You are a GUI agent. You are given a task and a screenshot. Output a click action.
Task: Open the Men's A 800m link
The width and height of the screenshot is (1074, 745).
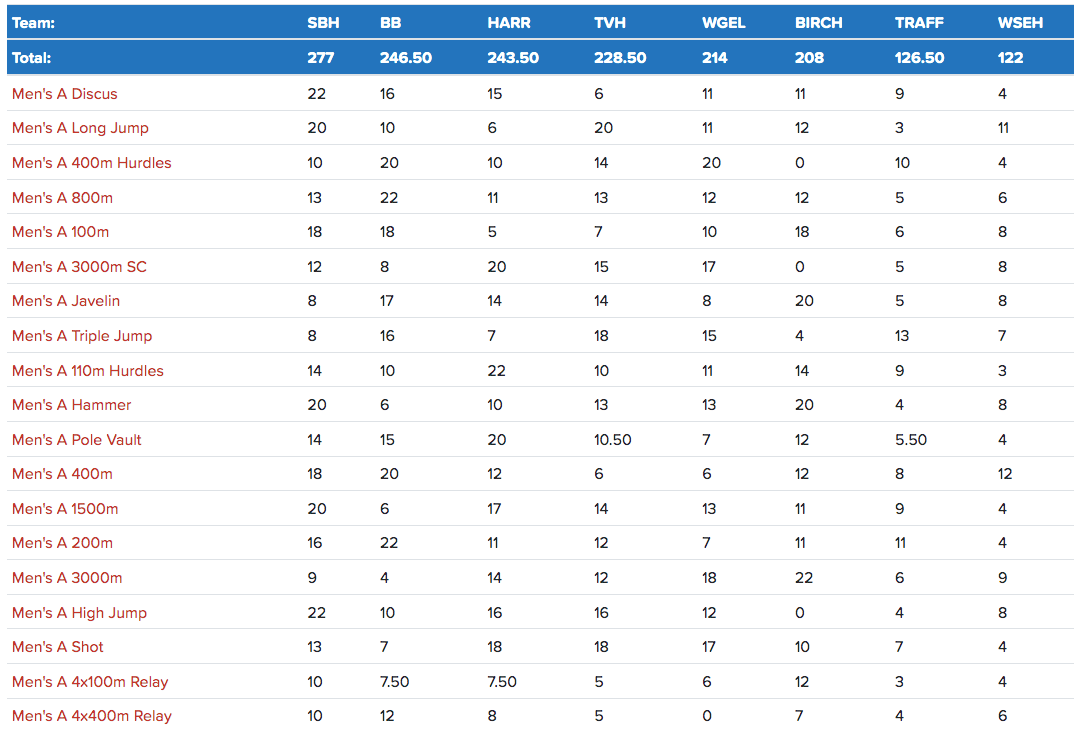pos(62,198)
